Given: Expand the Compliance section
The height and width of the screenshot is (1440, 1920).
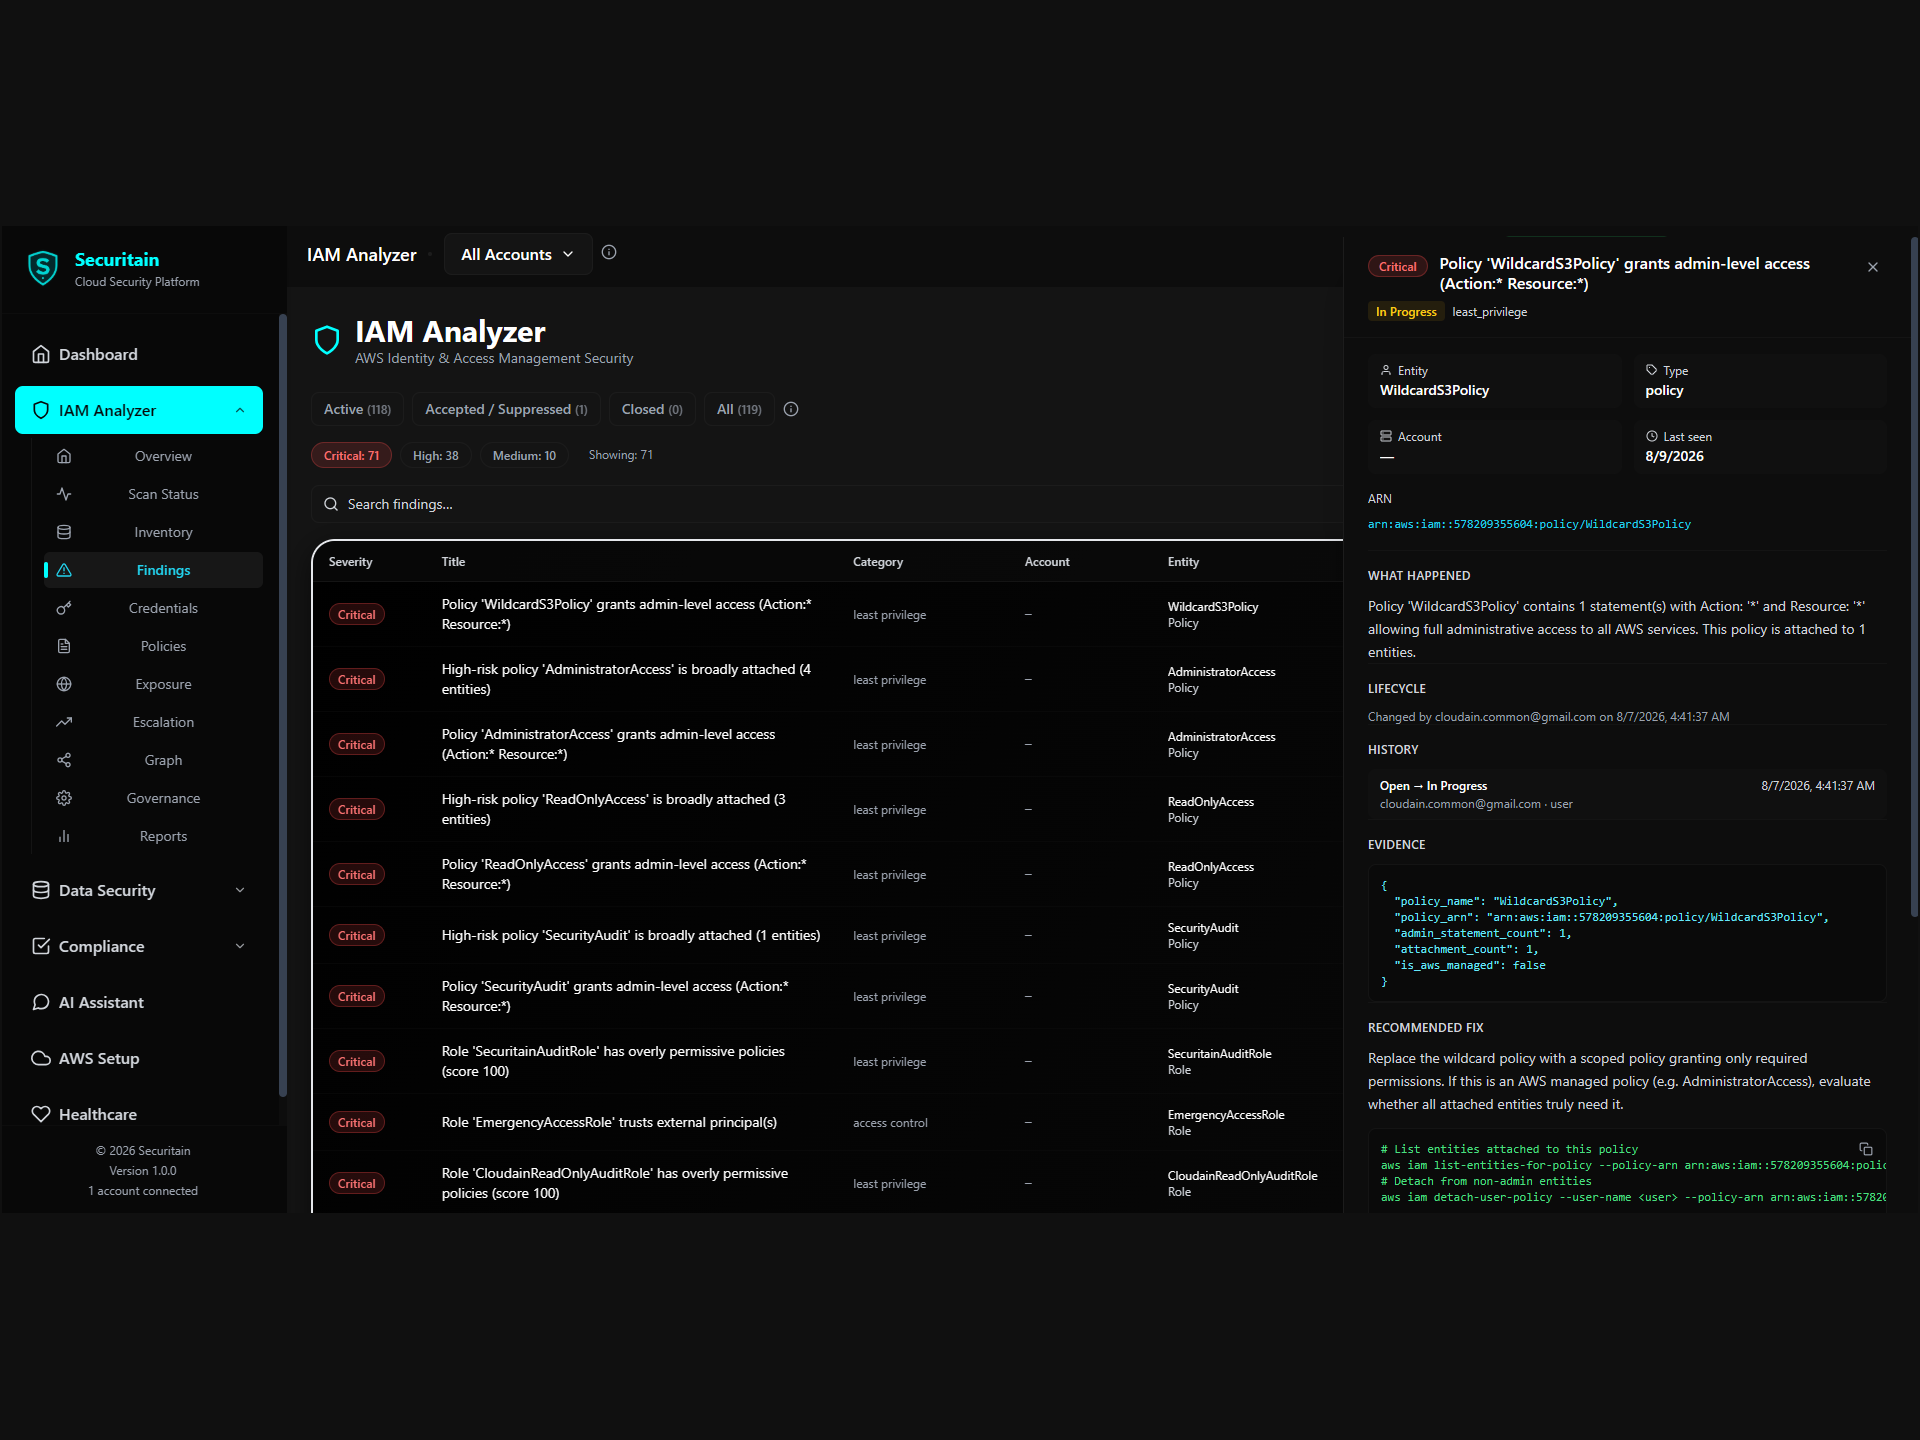Looking at the screenshot, I should [139, 946].
